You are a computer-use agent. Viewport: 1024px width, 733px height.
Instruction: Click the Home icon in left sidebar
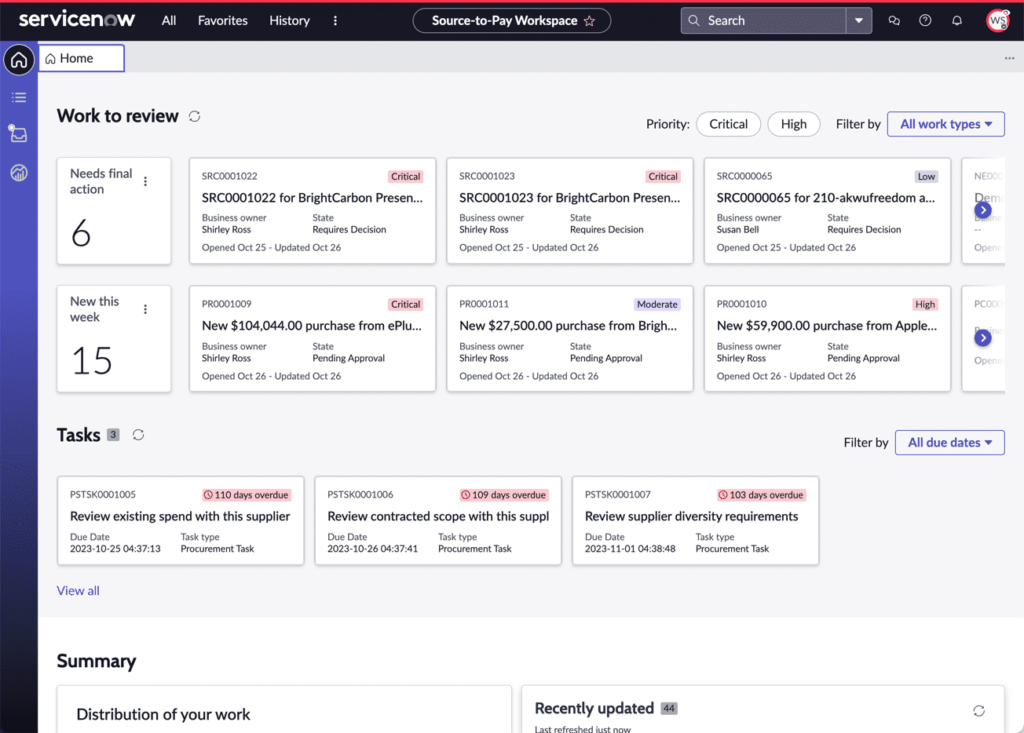(x=18, y=60)
